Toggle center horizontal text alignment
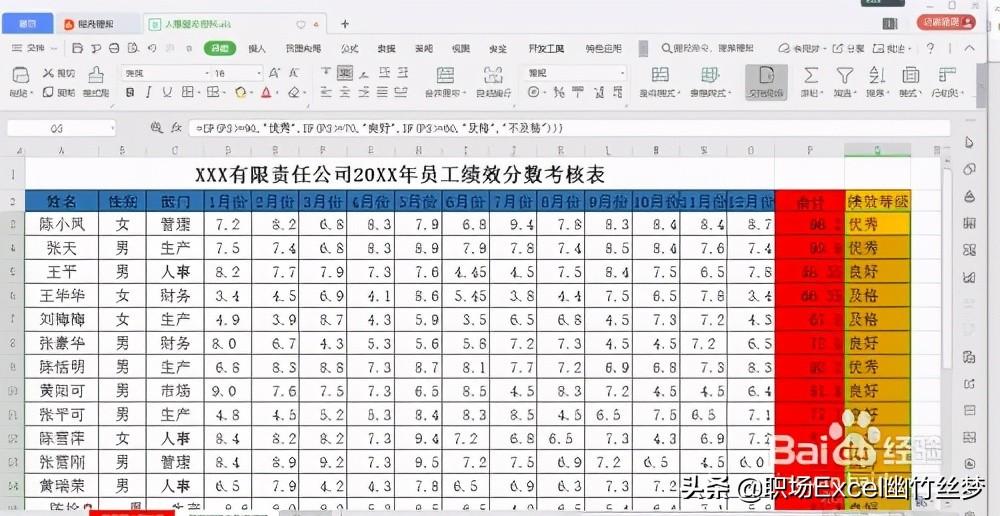1000x516 pixels. tap(345, 92)
